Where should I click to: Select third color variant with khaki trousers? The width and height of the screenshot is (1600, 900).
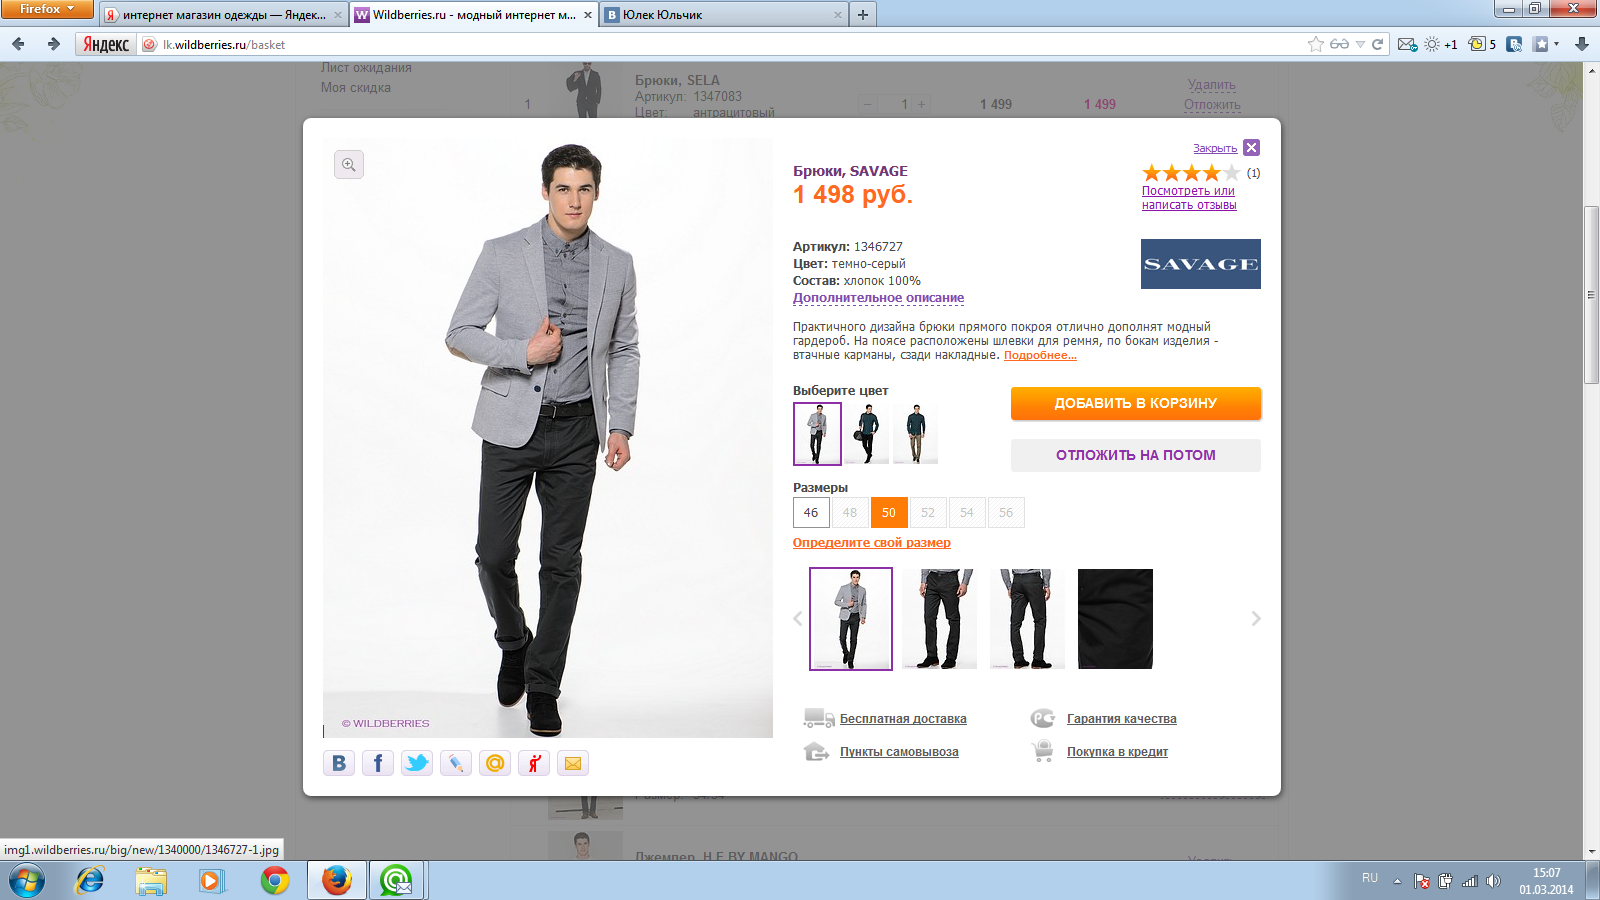point(915,434)
